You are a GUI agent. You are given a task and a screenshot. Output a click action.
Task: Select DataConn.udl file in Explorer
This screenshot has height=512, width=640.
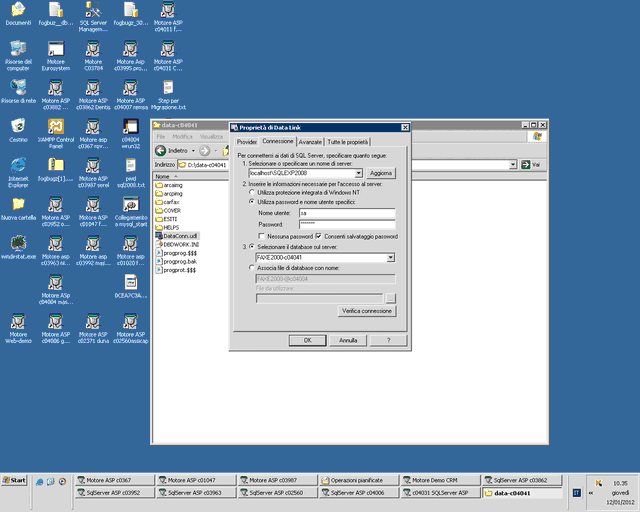[x=177, y=236]
